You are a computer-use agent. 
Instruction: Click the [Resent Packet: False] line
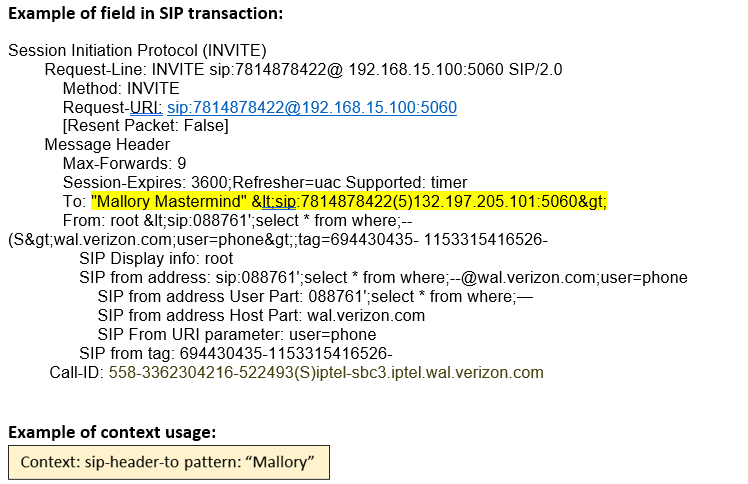[145, 126]
